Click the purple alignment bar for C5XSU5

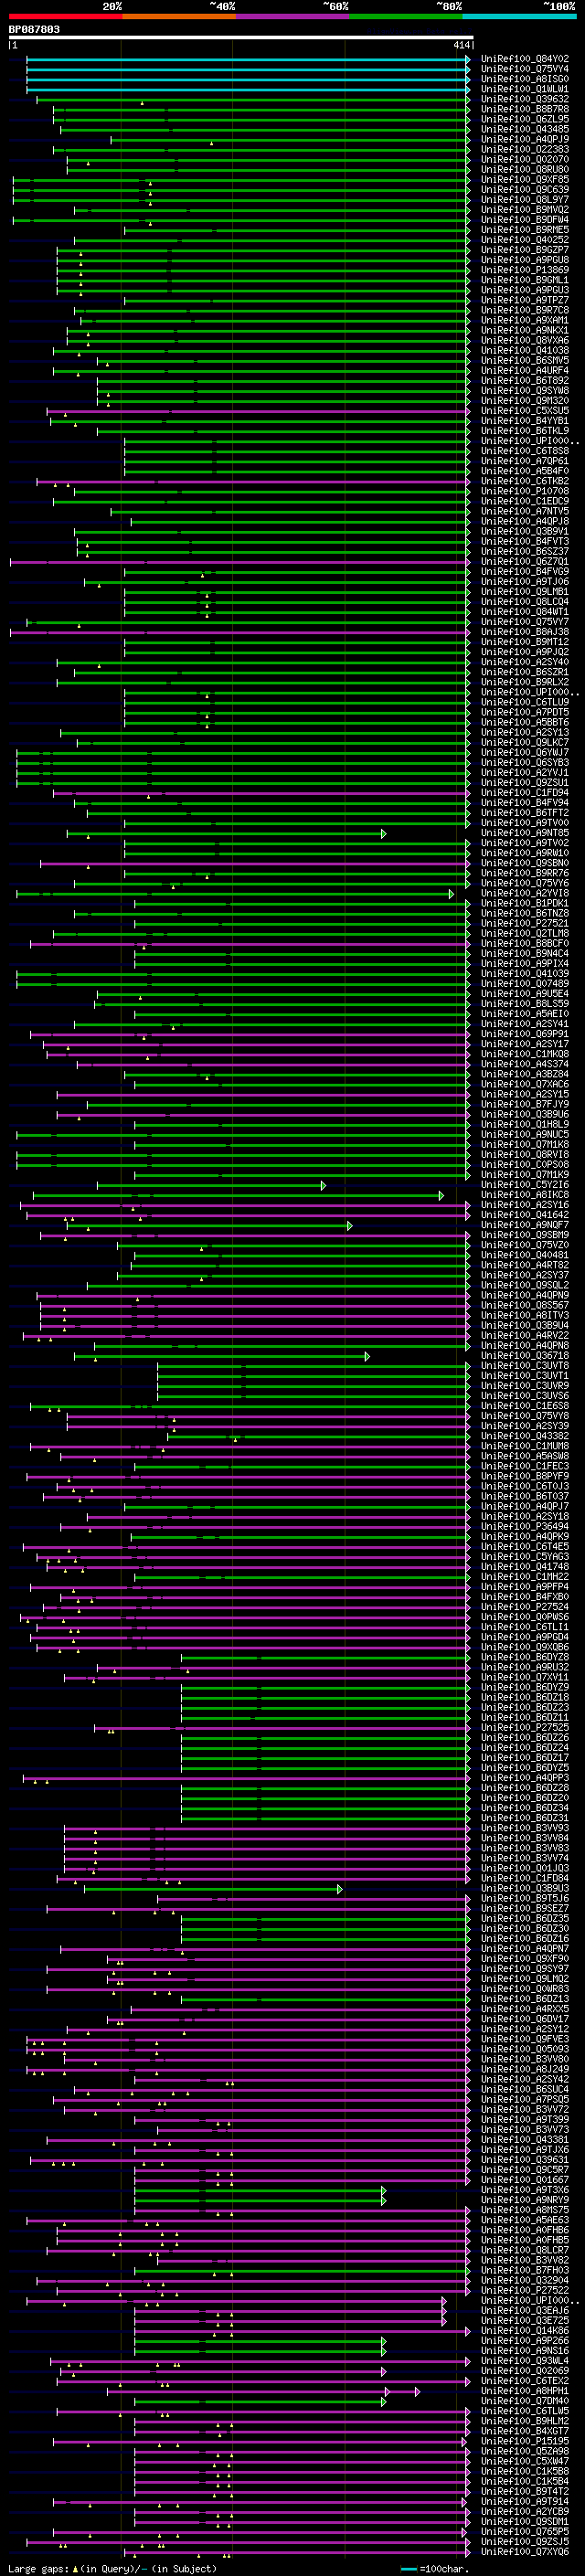coord(258,411)
